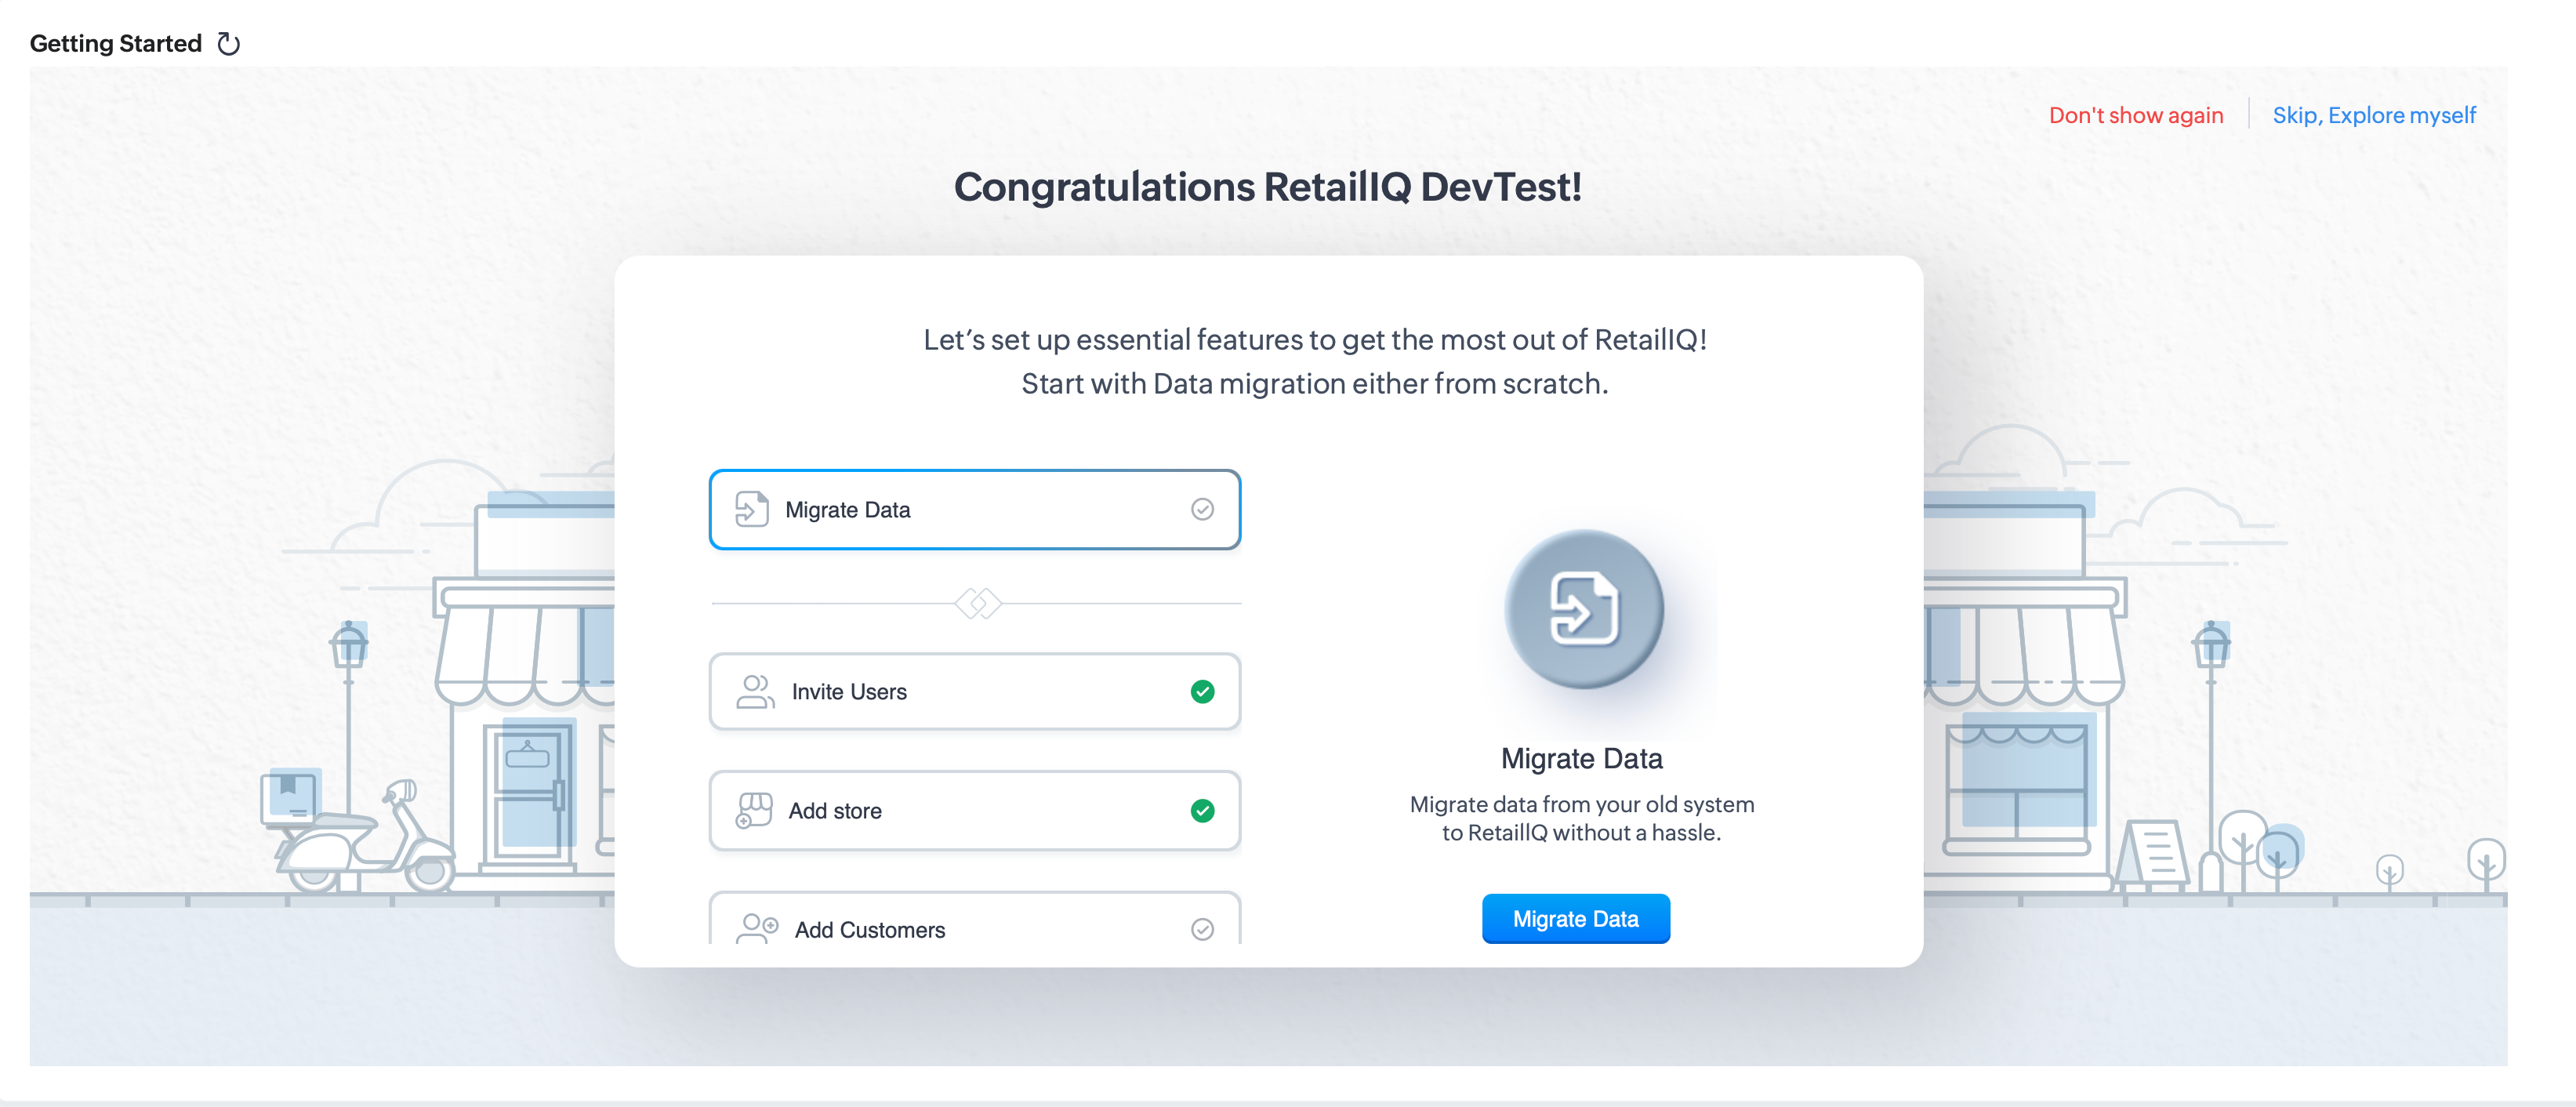This screenshot has height=1107, width=2576.
Task: Select the Invite Users step
Action: (x=975, y=691)
